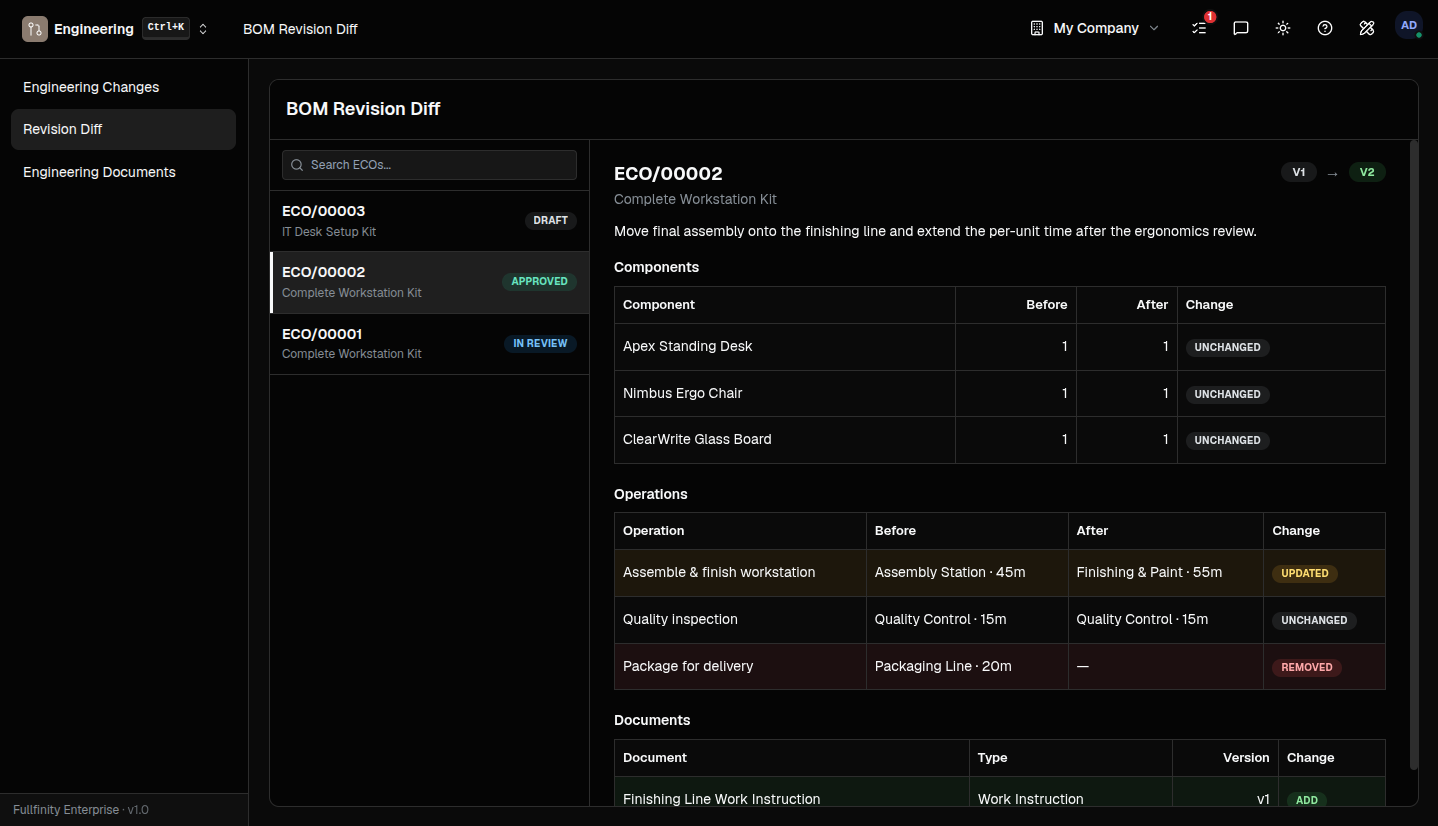Click the APPROVED status badge
Viewport: 1438px width, 826px height.
click(539, 282)
